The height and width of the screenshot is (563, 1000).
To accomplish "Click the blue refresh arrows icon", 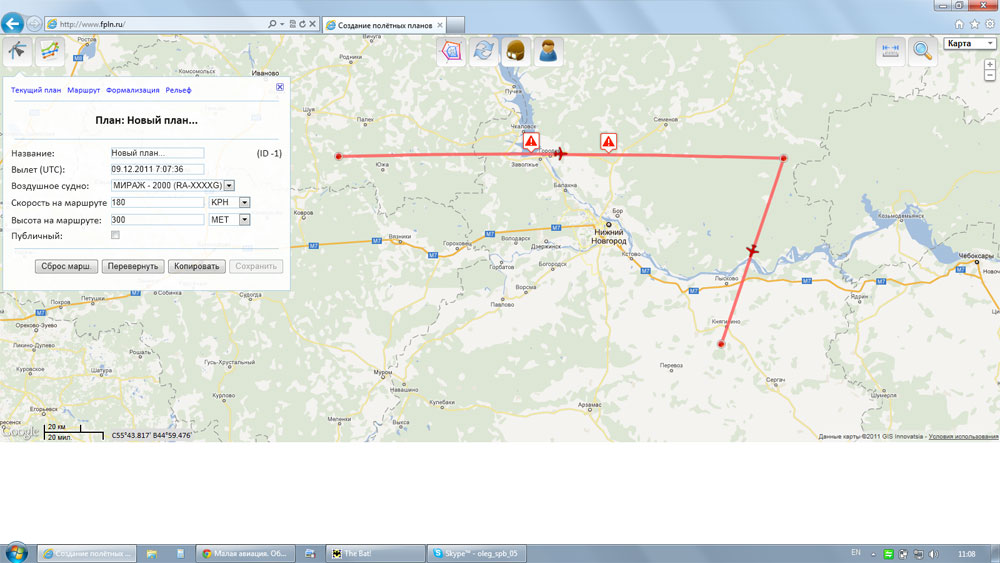I will [485, 51].
